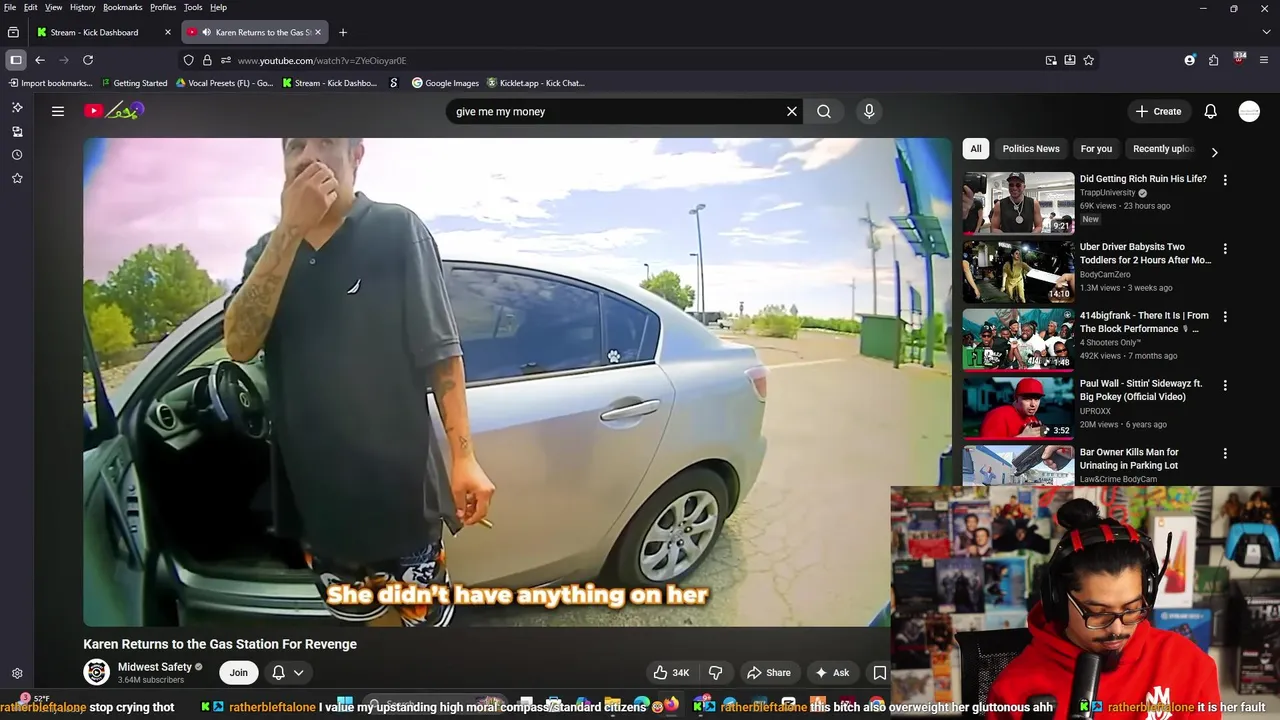The image size is (1280, 720).
Task: Expand subscription notification bell dropdown
Action: (x=288, y=672)
